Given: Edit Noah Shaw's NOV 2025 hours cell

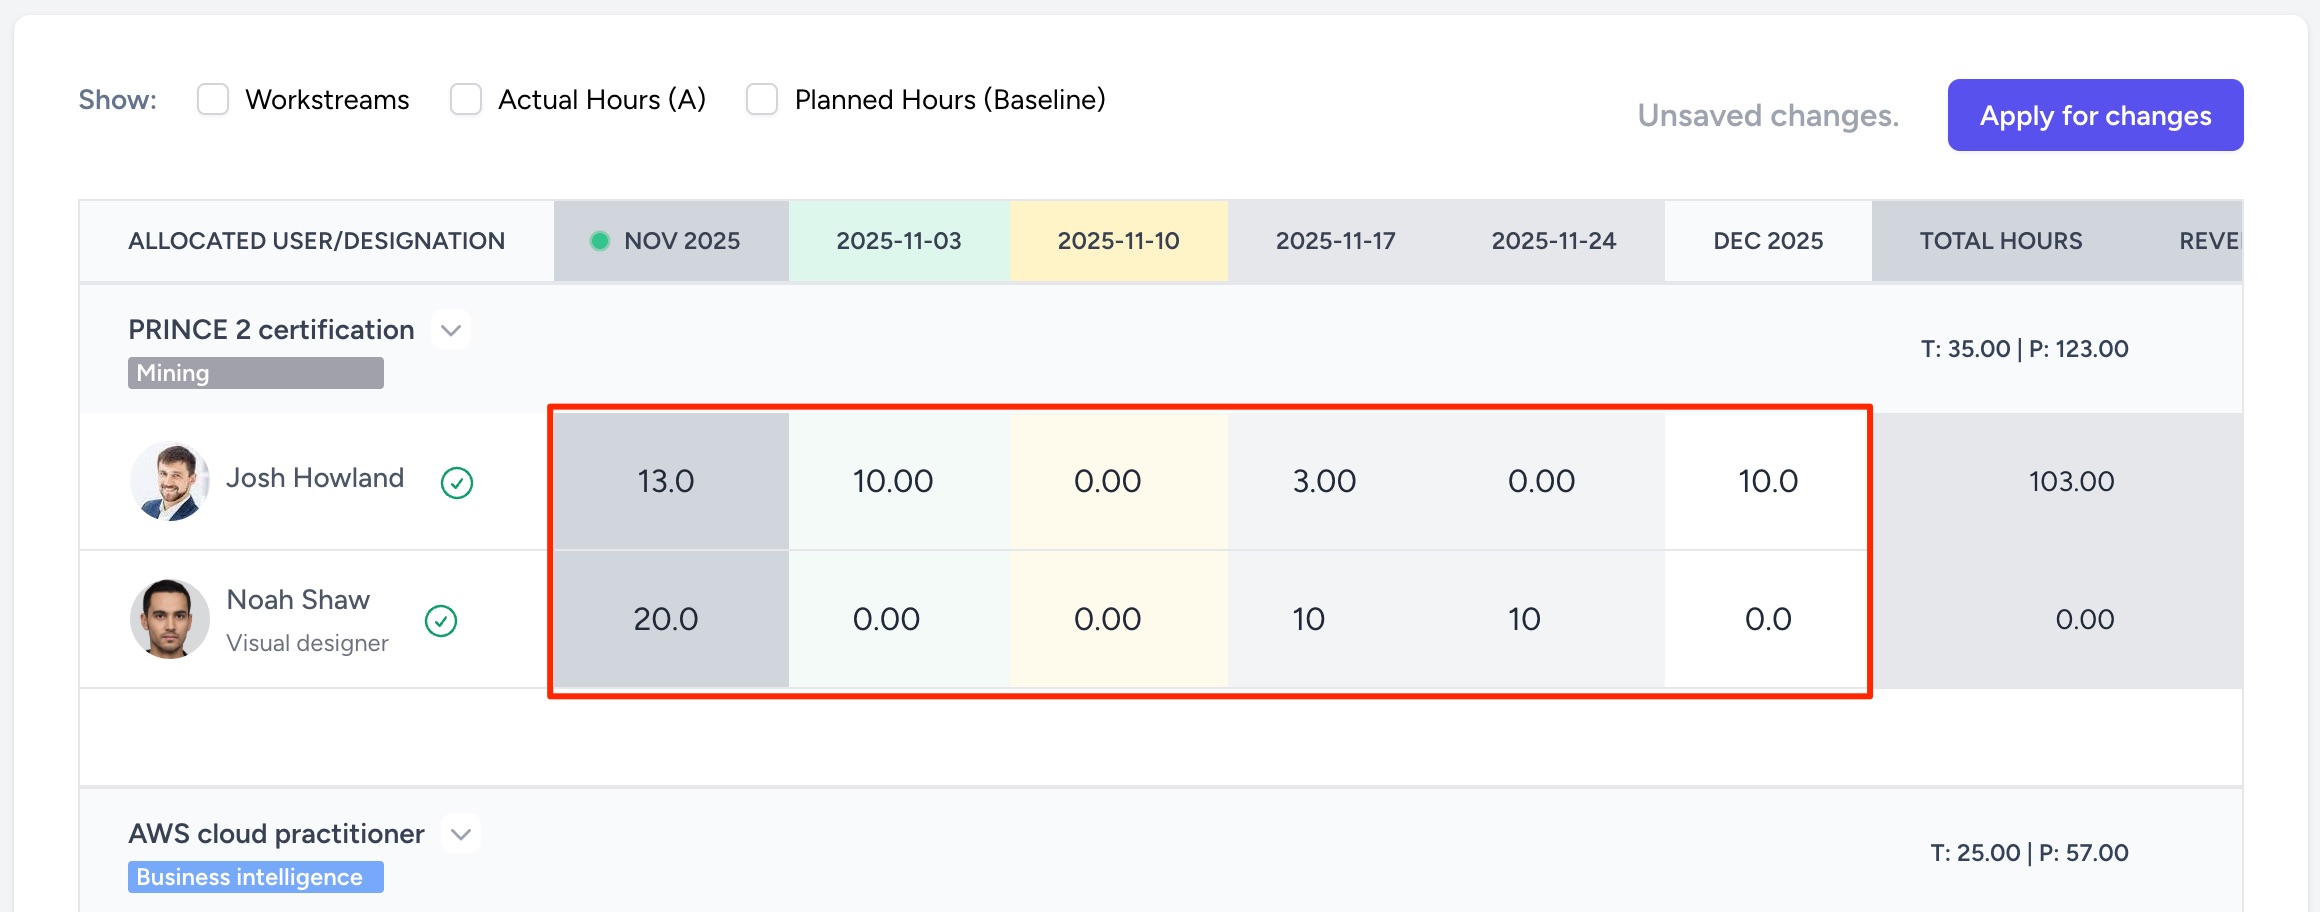Looking at the screenshot, I should (x=666, y=619).
